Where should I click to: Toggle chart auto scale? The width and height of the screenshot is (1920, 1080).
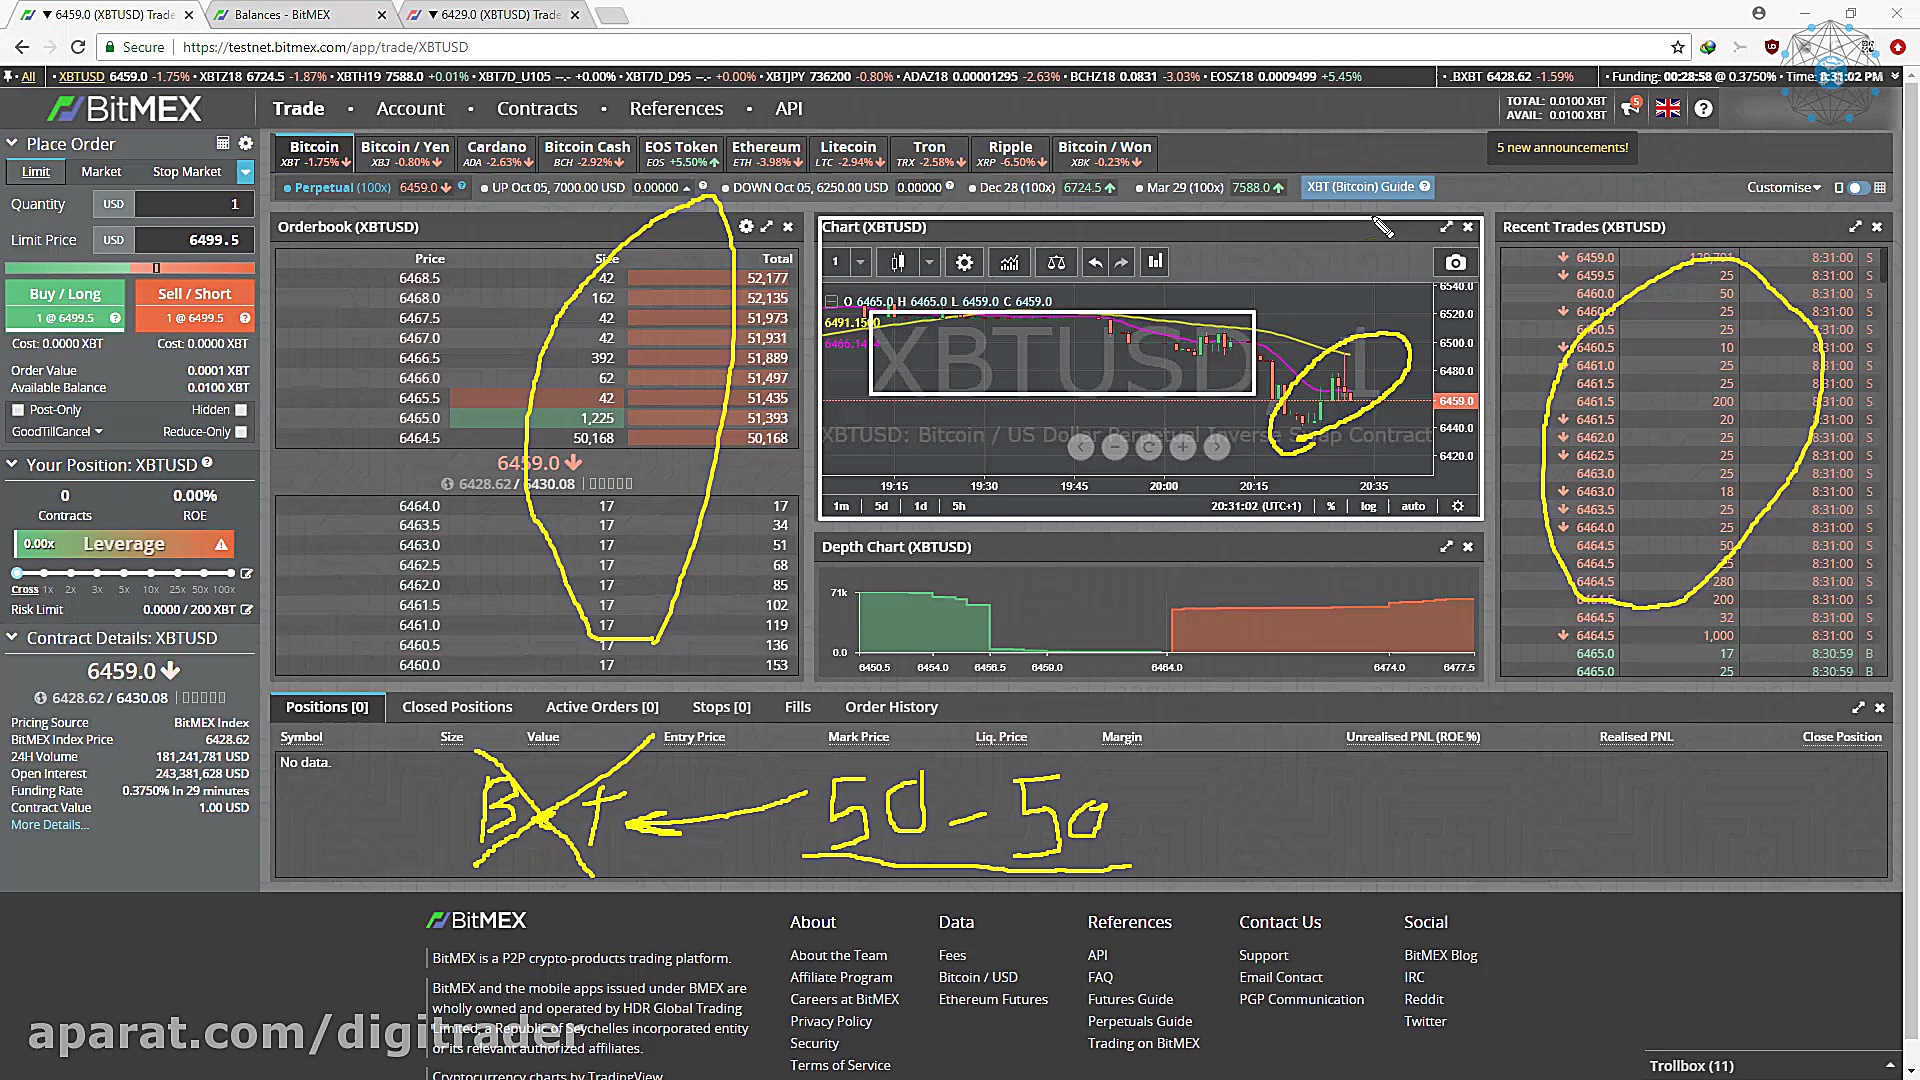[x=1413, y=506]
